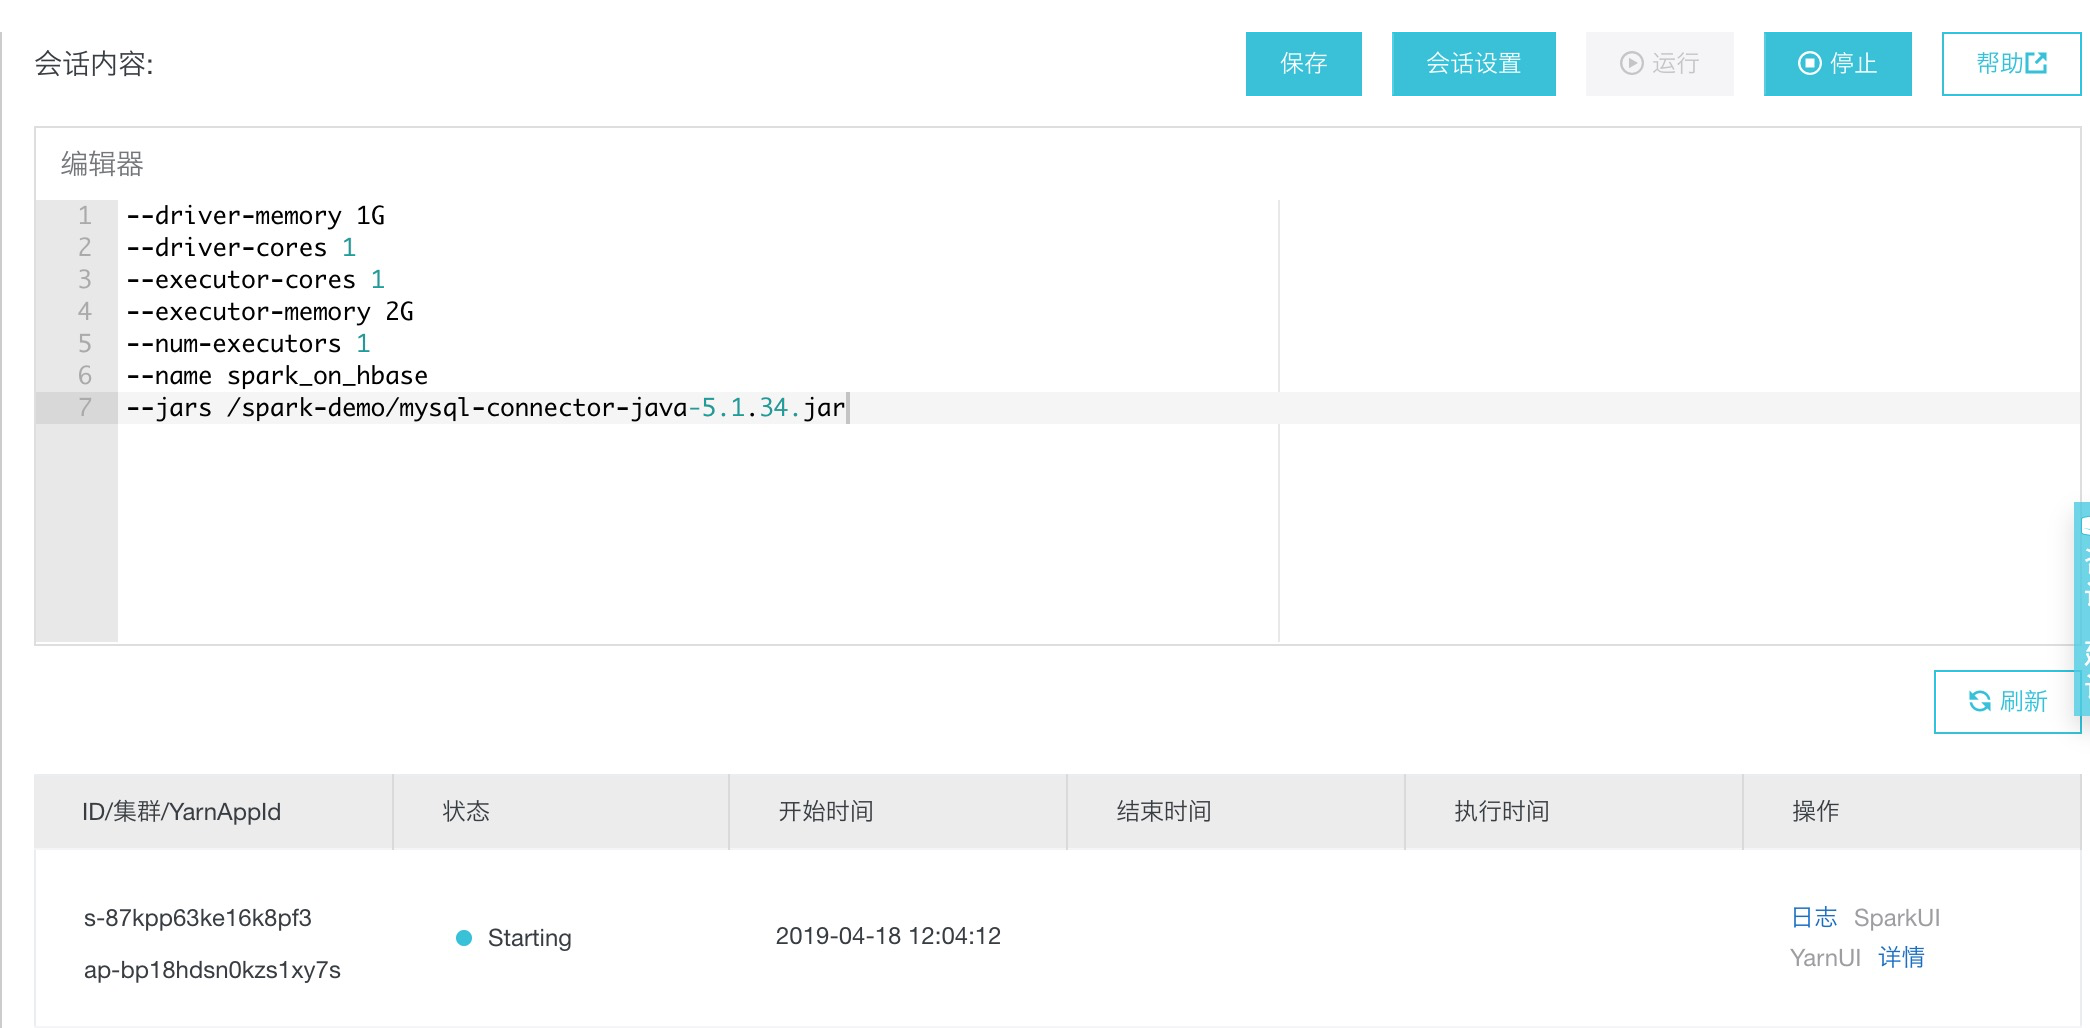Open 会话设置 session settings
This screenshot has height=1028, width=2090.
tap(1473, 63)
